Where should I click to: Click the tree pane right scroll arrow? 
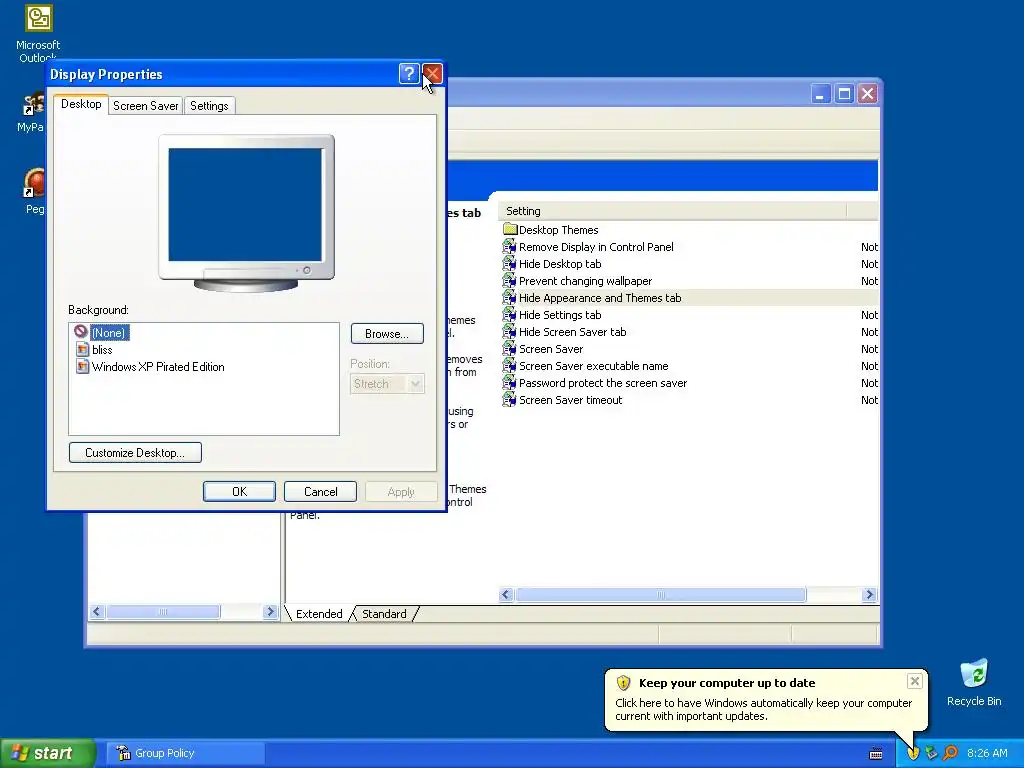pyautogui.click(x=270, y=612)
